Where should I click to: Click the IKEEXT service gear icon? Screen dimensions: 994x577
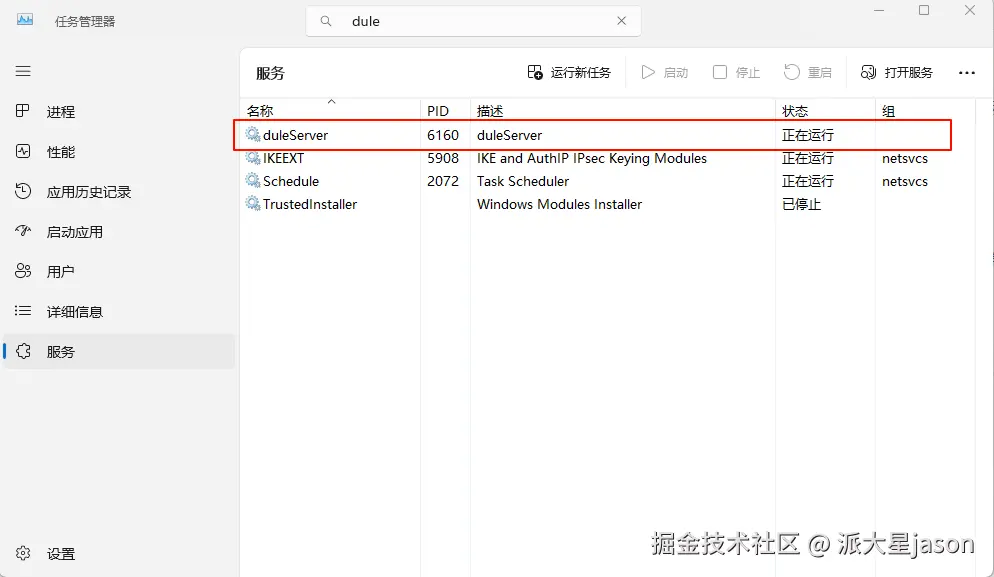tap(253, 158)
